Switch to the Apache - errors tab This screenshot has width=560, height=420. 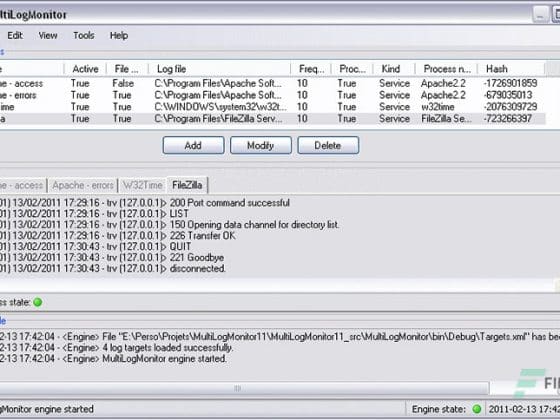coord(83,185)
